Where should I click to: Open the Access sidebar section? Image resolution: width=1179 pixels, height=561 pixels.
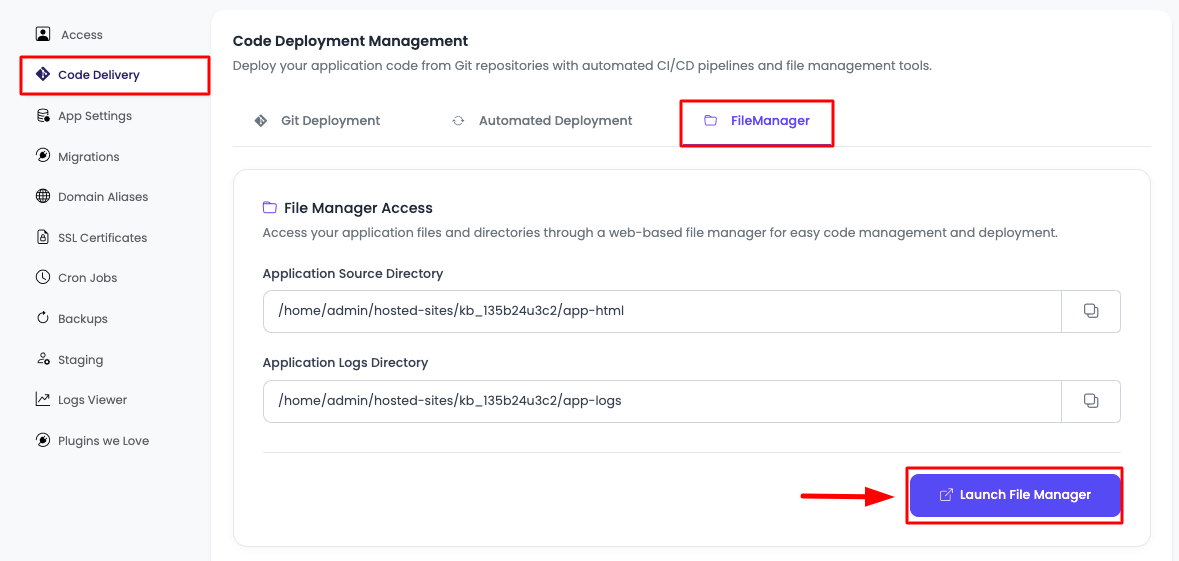81,35
